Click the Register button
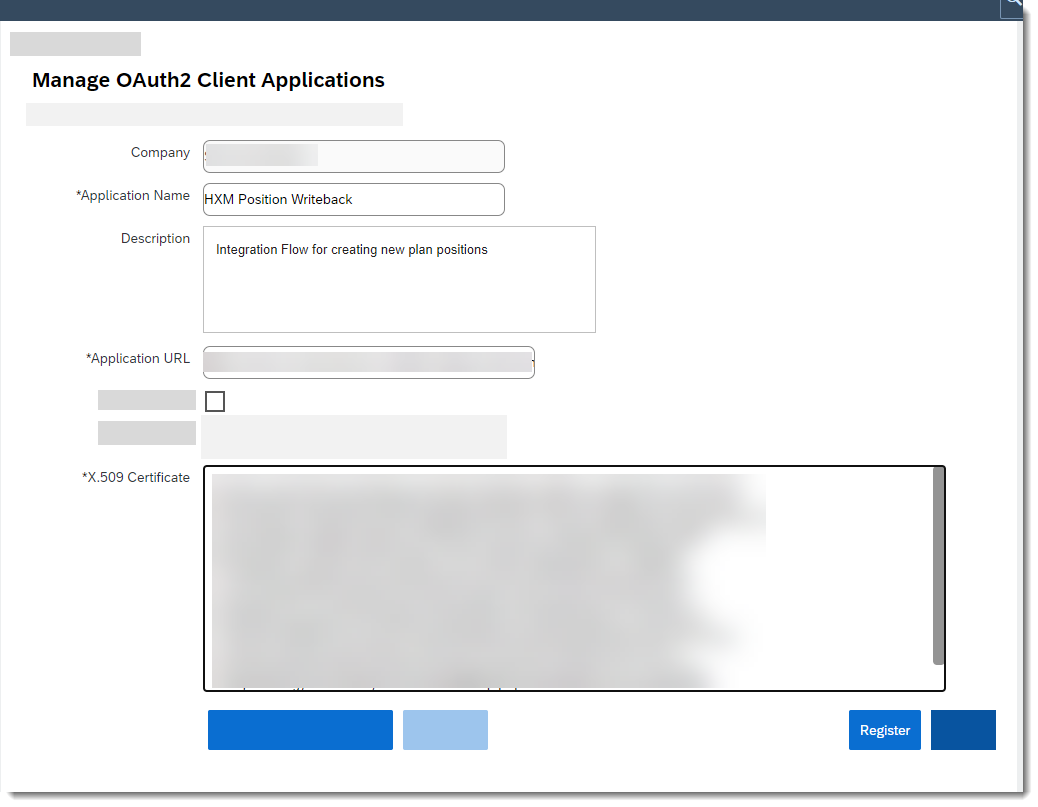 click(x=884, y=730)
